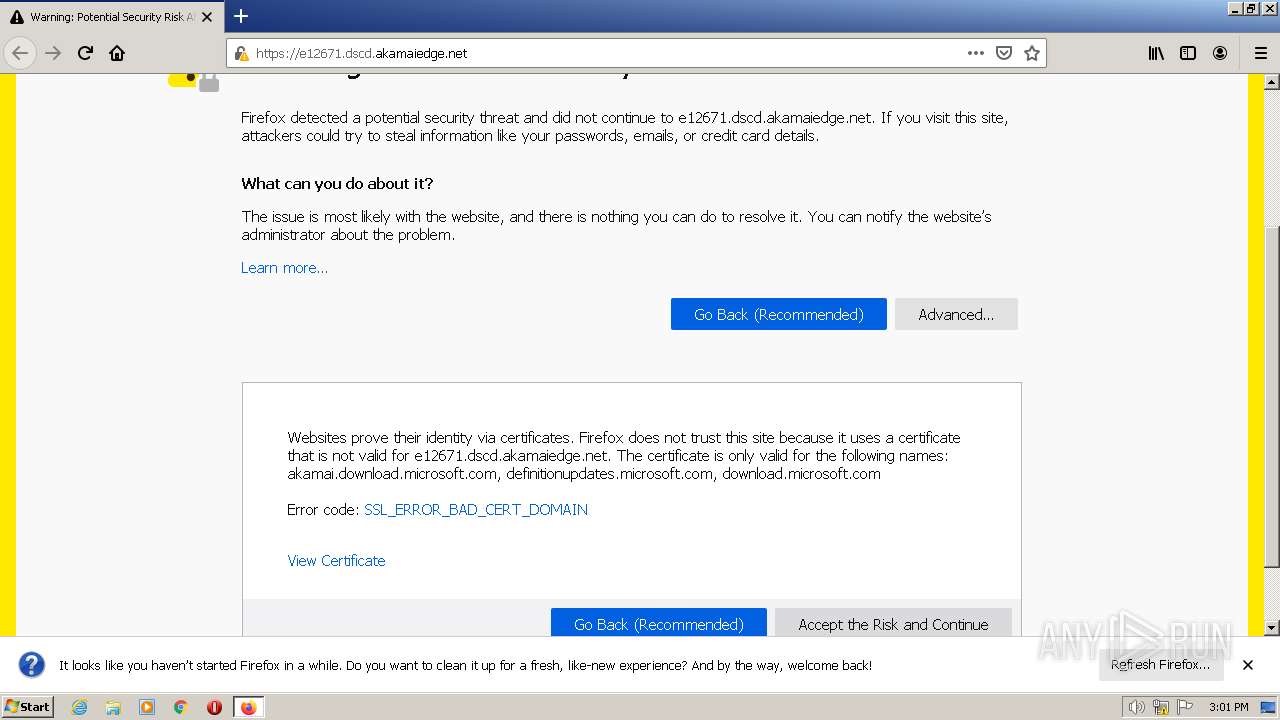1280x720 pixels.
Task: Click lower Go Back (Recommended) button
Action: (x=658, y=623)
